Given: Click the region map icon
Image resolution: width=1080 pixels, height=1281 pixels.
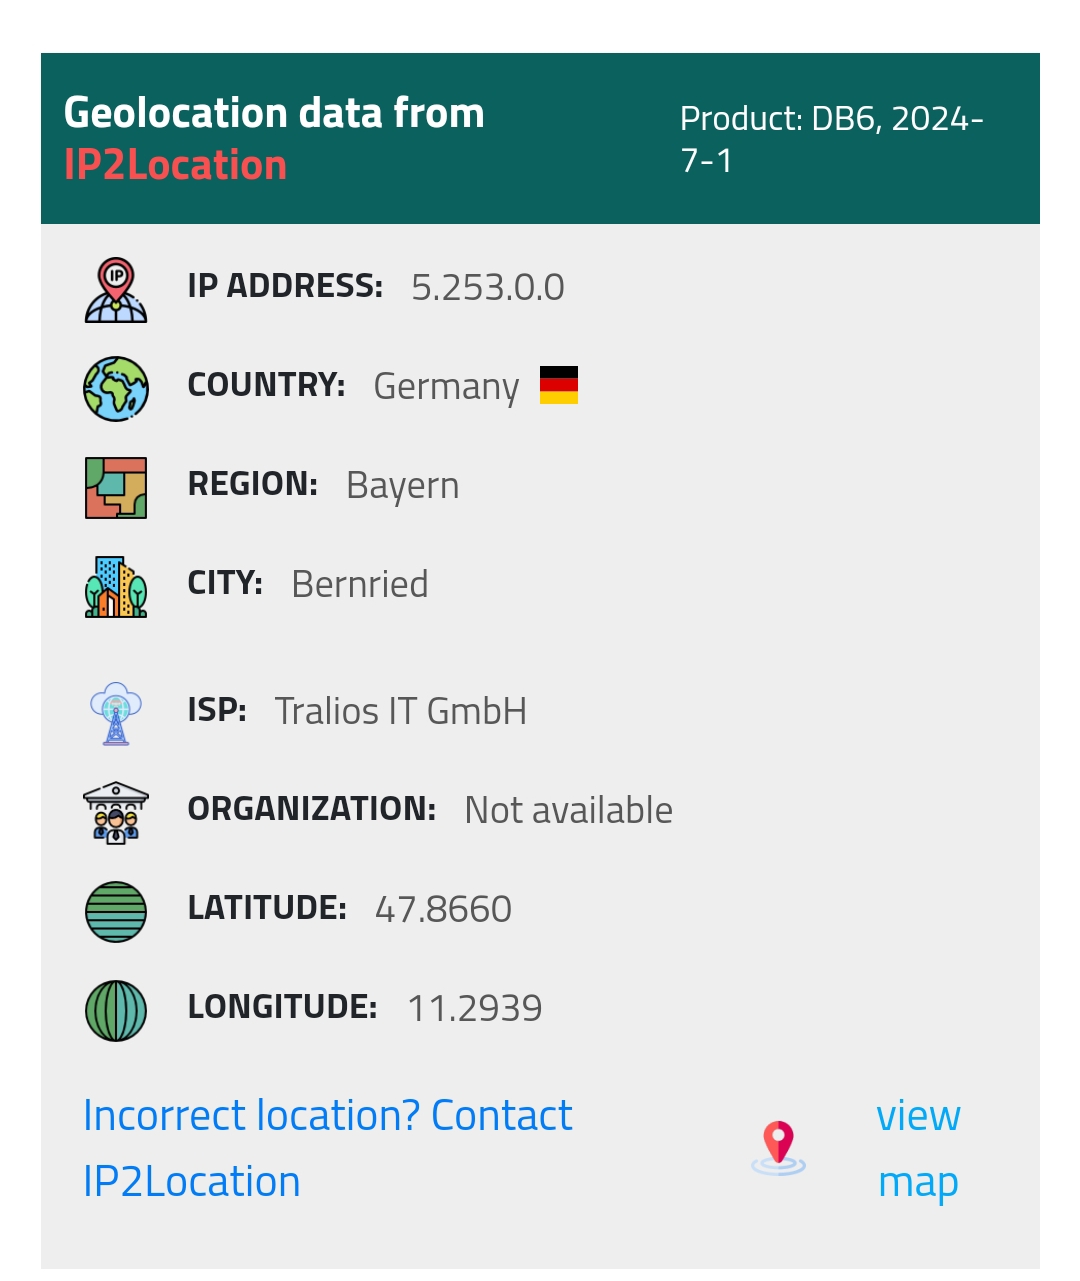Looking at the screenshot, I should [116, 487].
